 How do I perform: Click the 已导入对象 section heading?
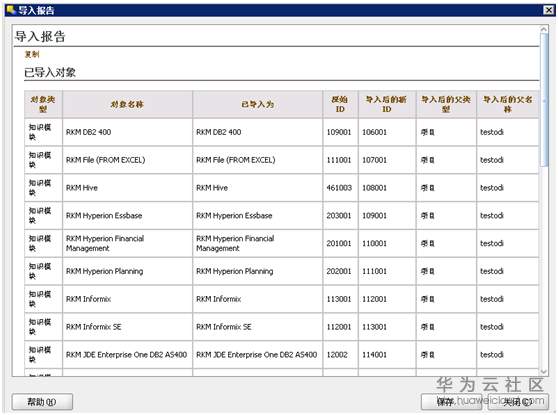coord(50,73)
